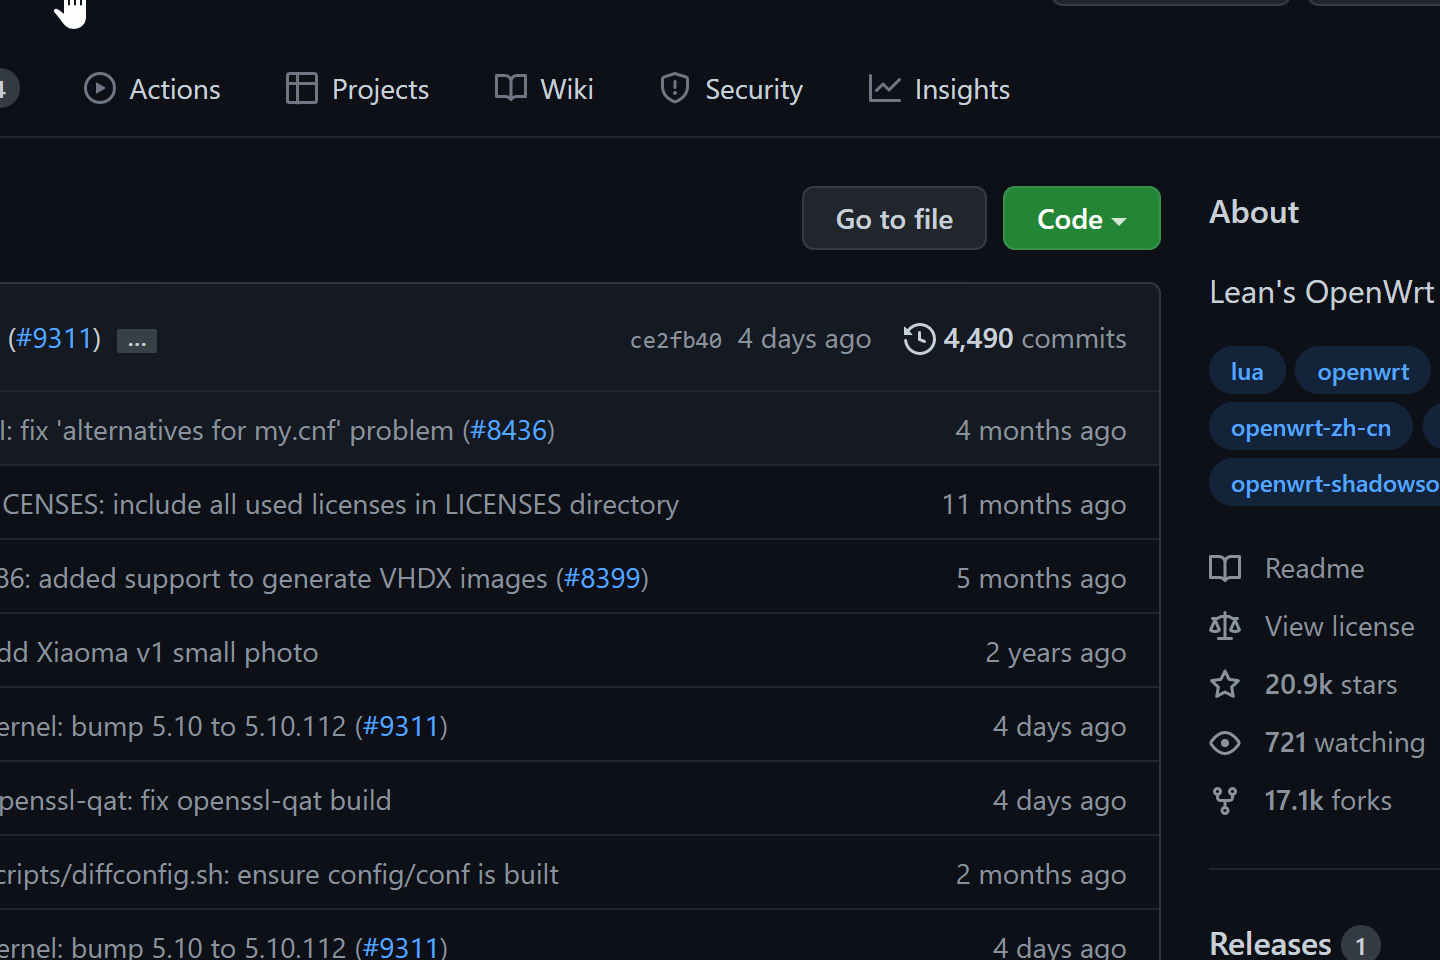Open issue link #8436

509,430
